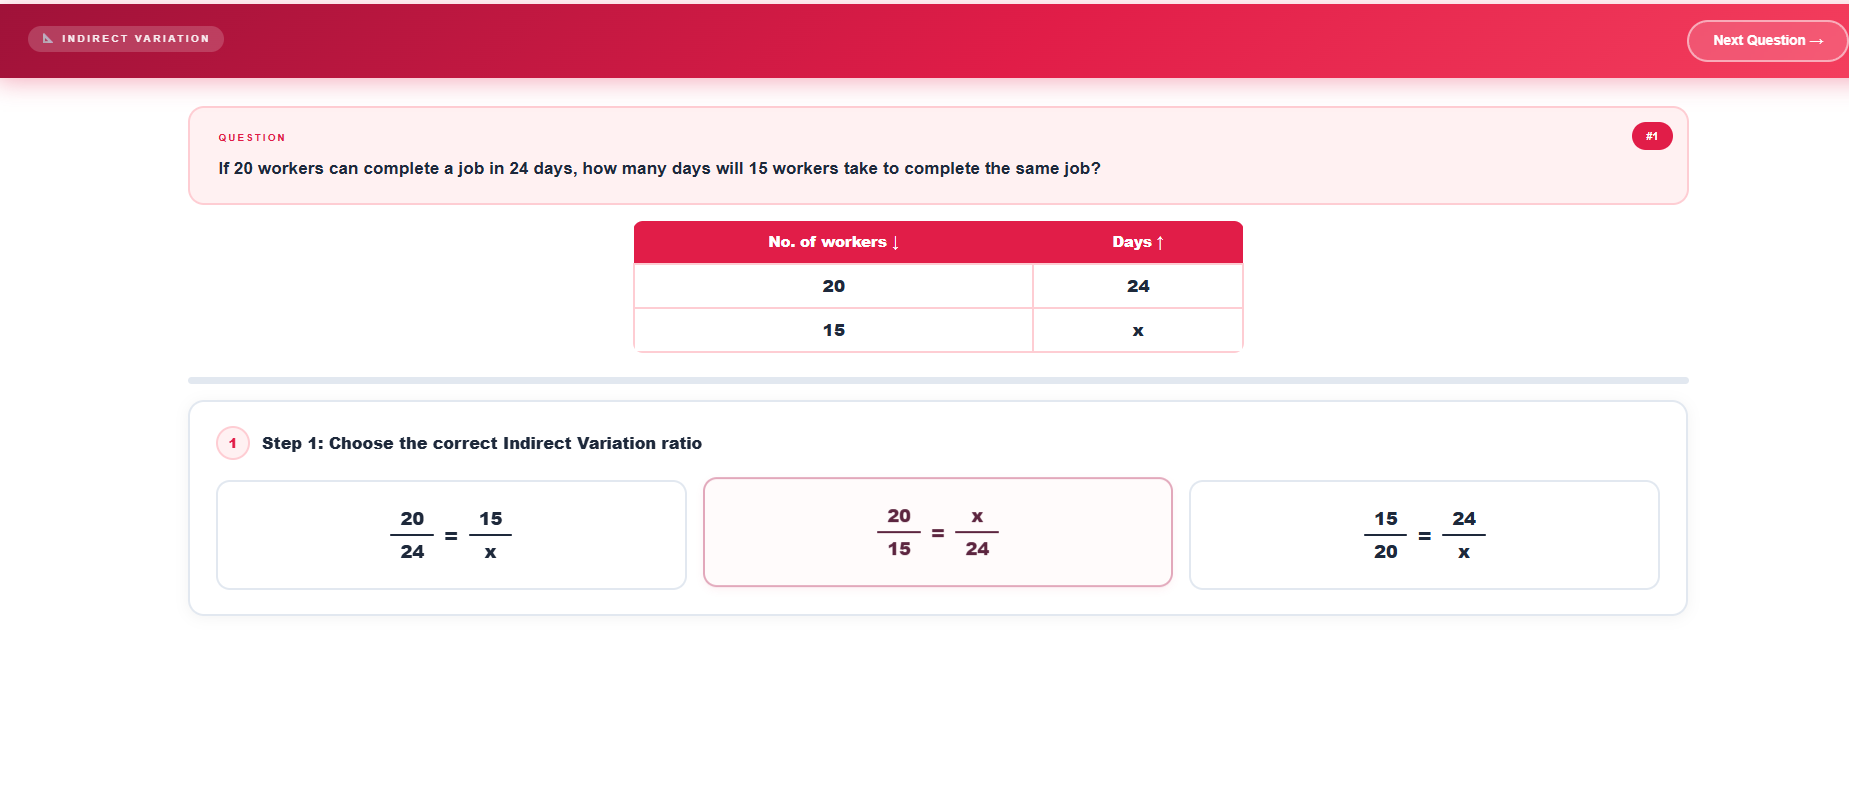
Task: Click the progress bar below the table
Action: pos(937,380)
